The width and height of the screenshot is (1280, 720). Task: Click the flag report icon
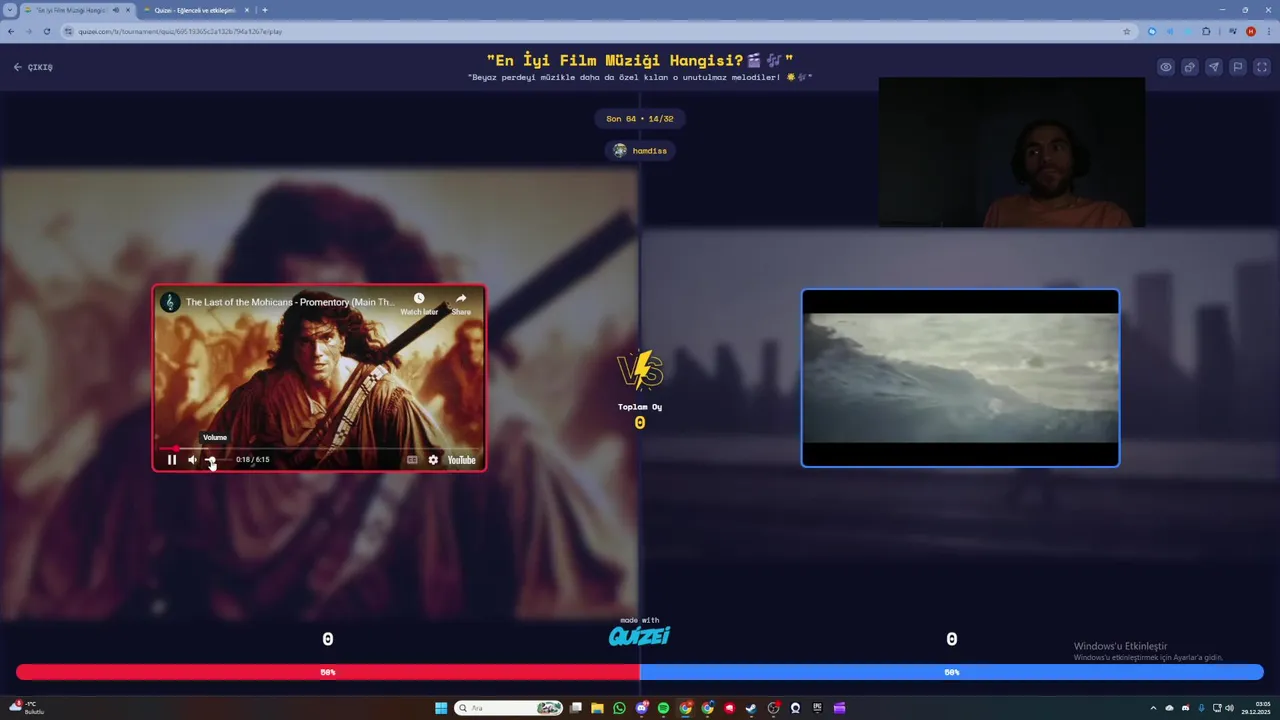point(1238,67)
